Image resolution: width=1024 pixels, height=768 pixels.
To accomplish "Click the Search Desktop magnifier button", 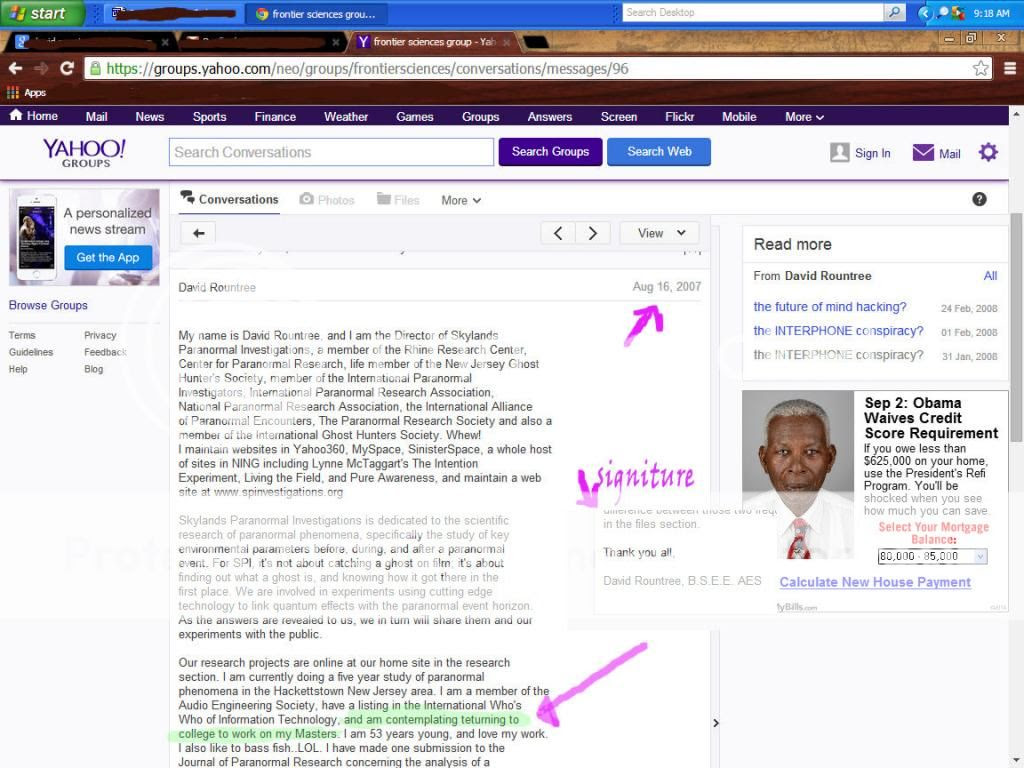I will click(895, 12).
